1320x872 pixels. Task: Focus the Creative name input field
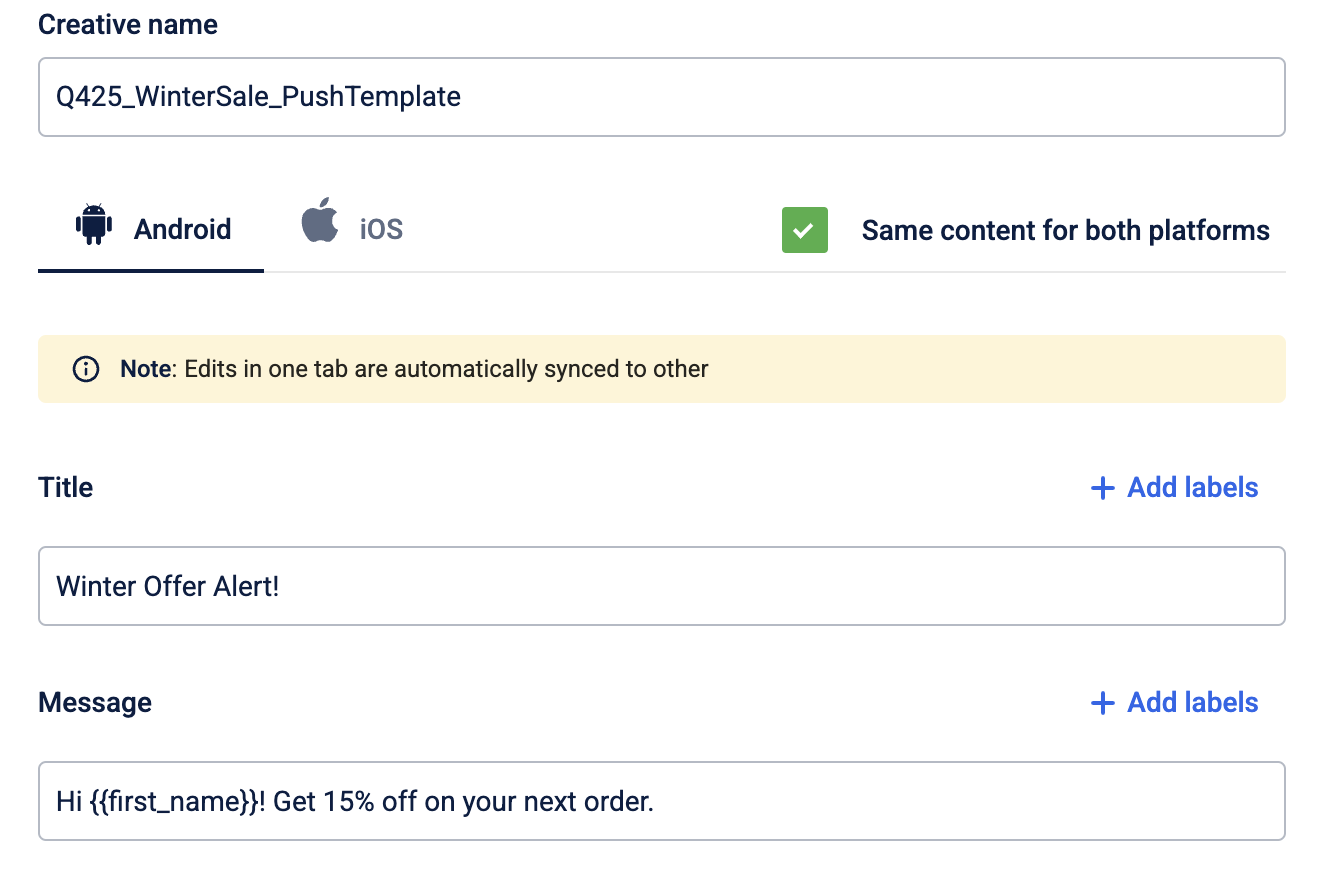(661, 97)
